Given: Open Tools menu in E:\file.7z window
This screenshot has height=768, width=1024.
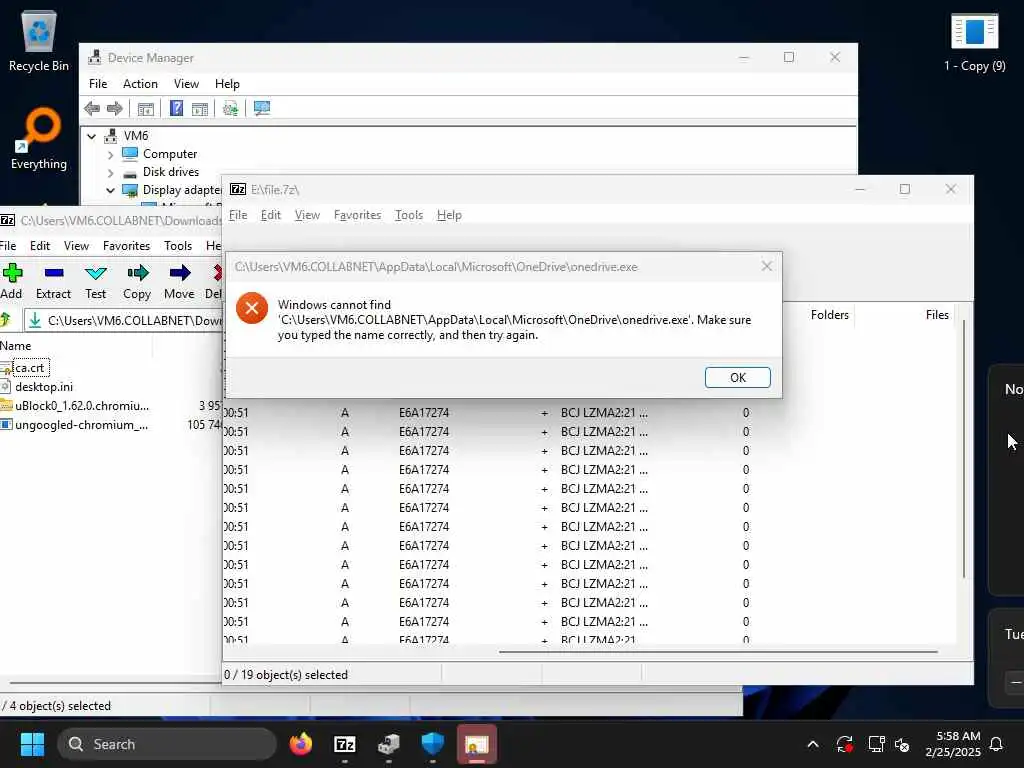Looking at the screenshot, I should coord(409,215).
